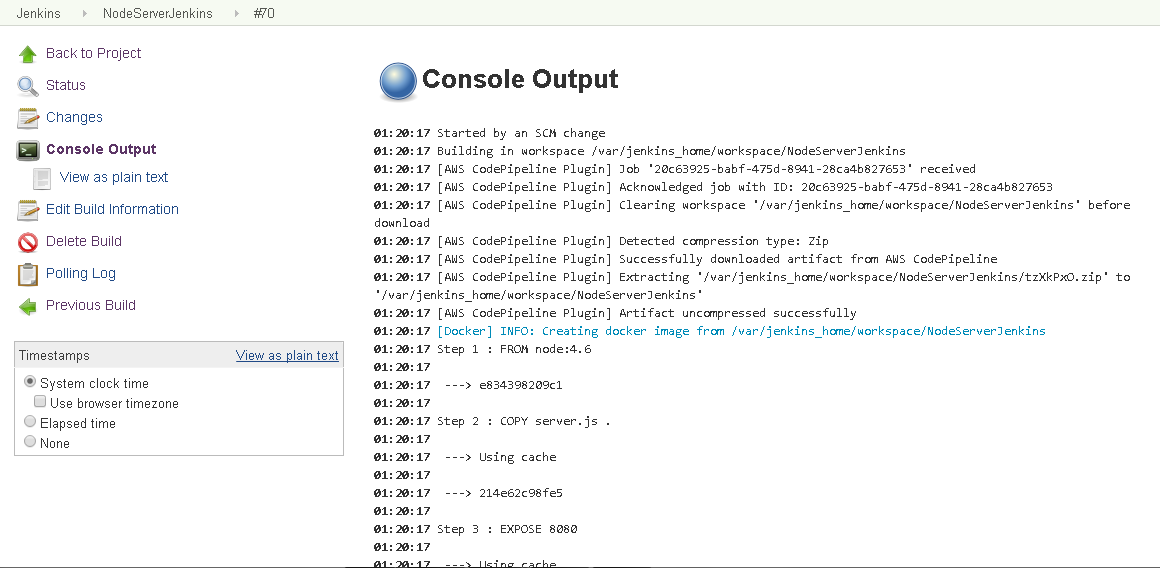Open Edit Build Information link
The image size is (1160, 568).
pos(112,209)
